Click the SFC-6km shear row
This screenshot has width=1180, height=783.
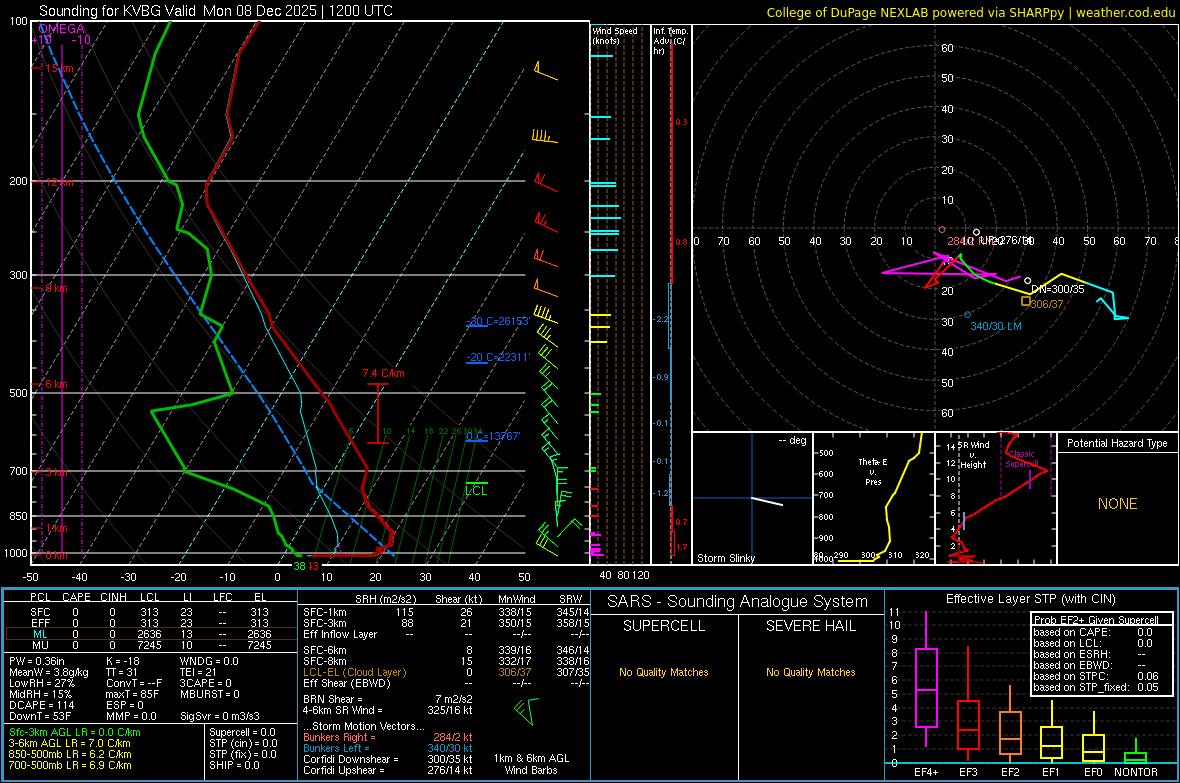(x=446, y=650)
